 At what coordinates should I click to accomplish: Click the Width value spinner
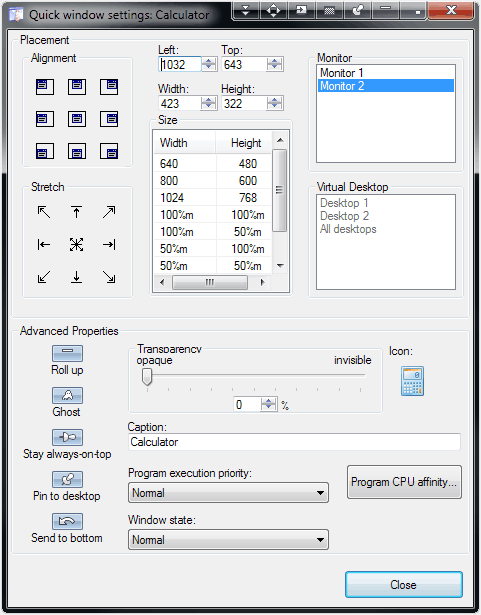(x=209, y=104)
